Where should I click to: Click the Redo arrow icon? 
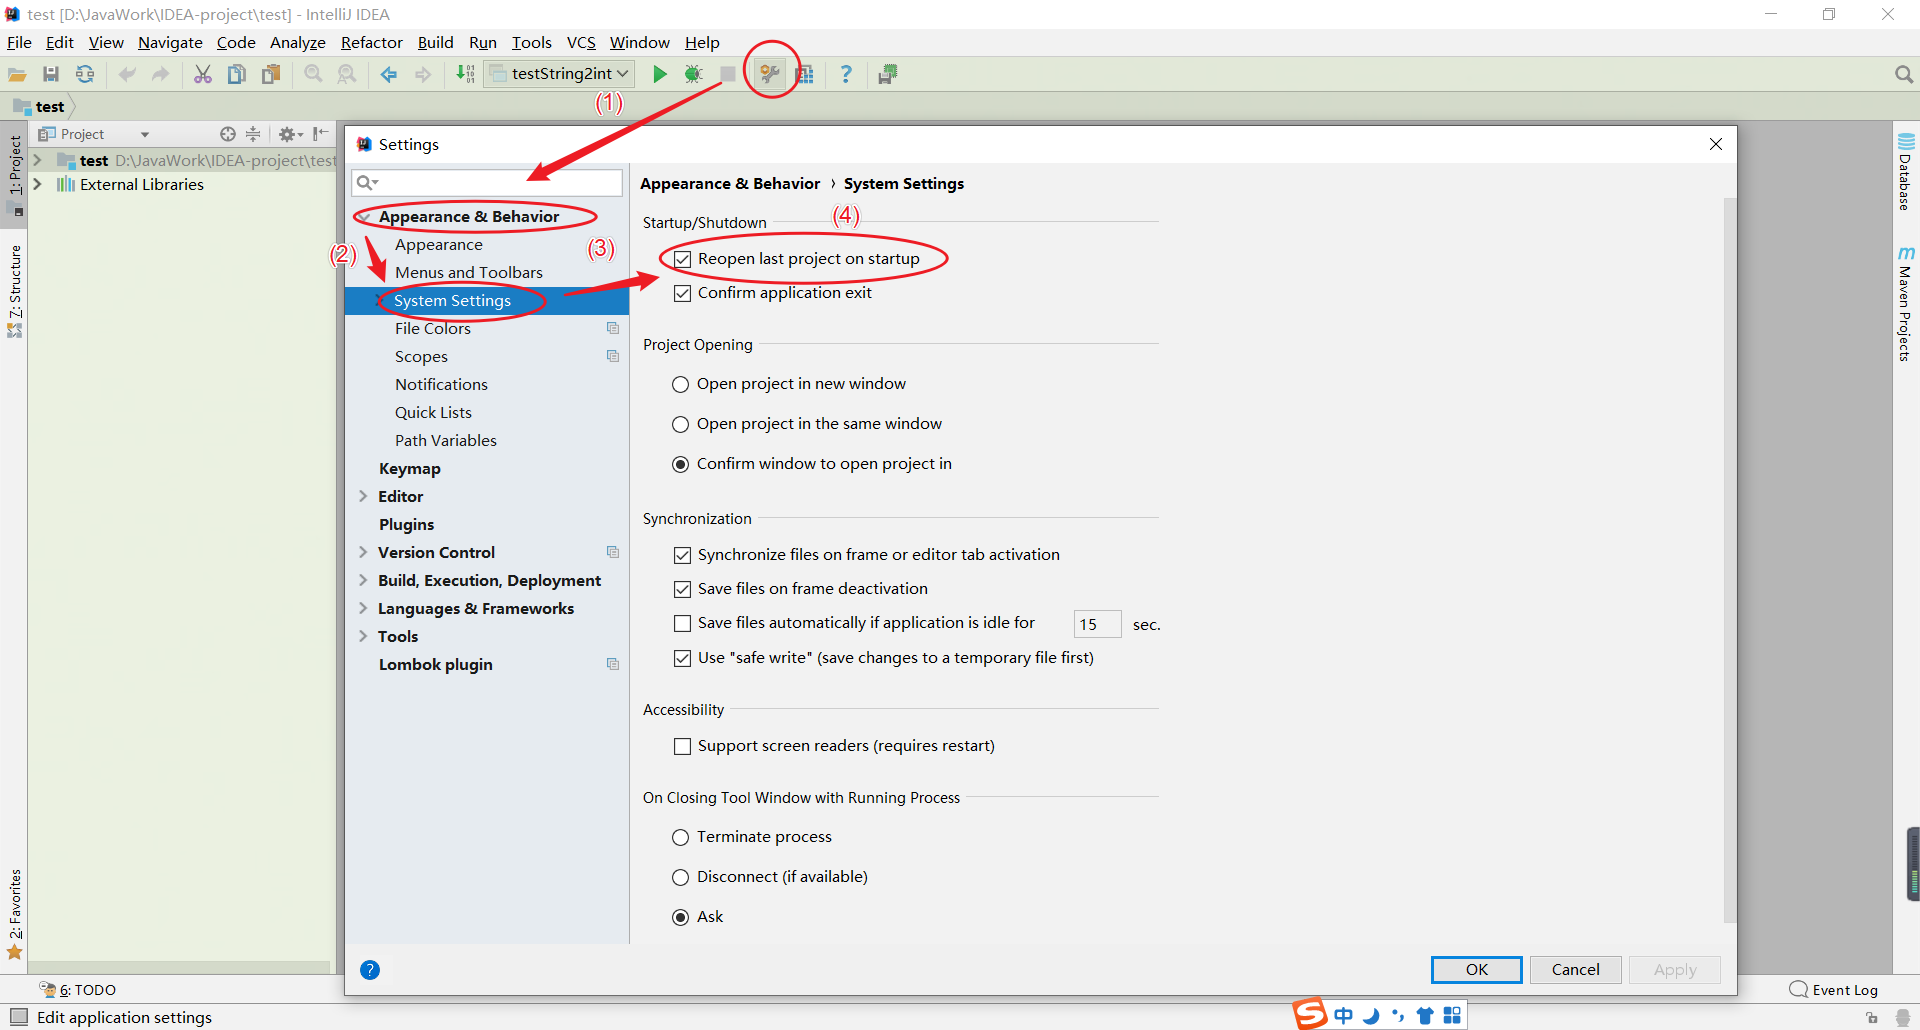pyautogui.click(x=160, y=74)
